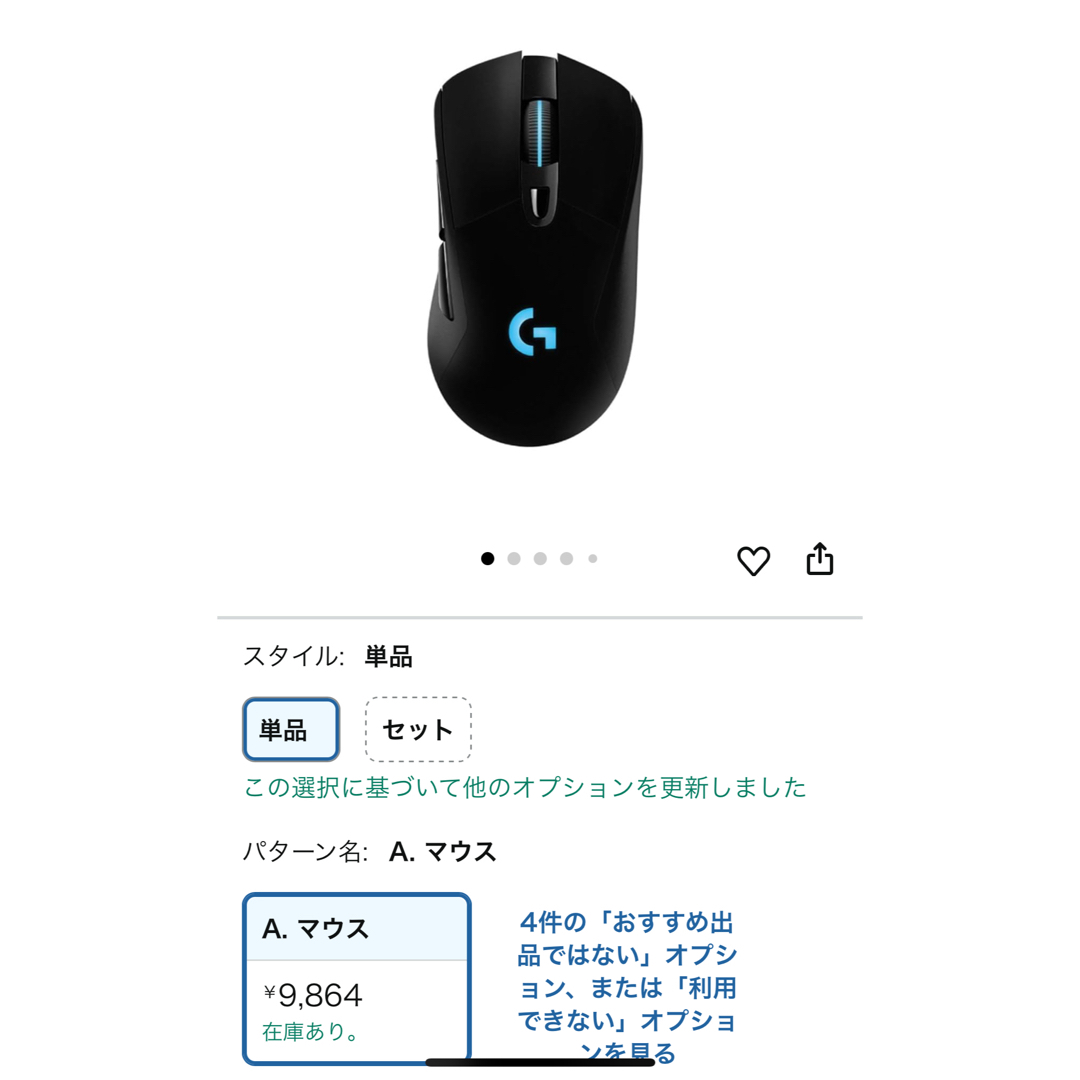This screenshot has width=1080, height=1080.
Task: Select the セット style option
Action: coord(418,729)
